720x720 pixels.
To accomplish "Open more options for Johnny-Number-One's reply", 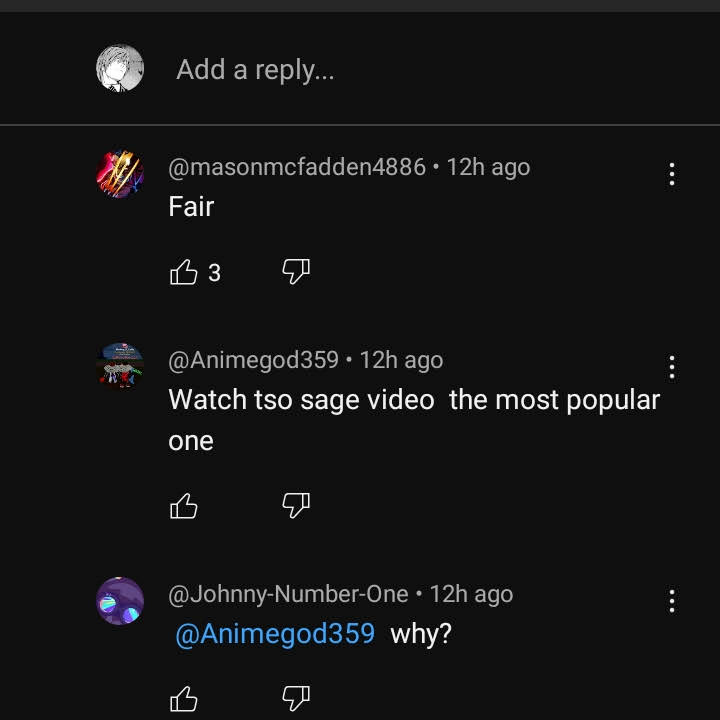I will pyautogui.click(x=672, y=601).
